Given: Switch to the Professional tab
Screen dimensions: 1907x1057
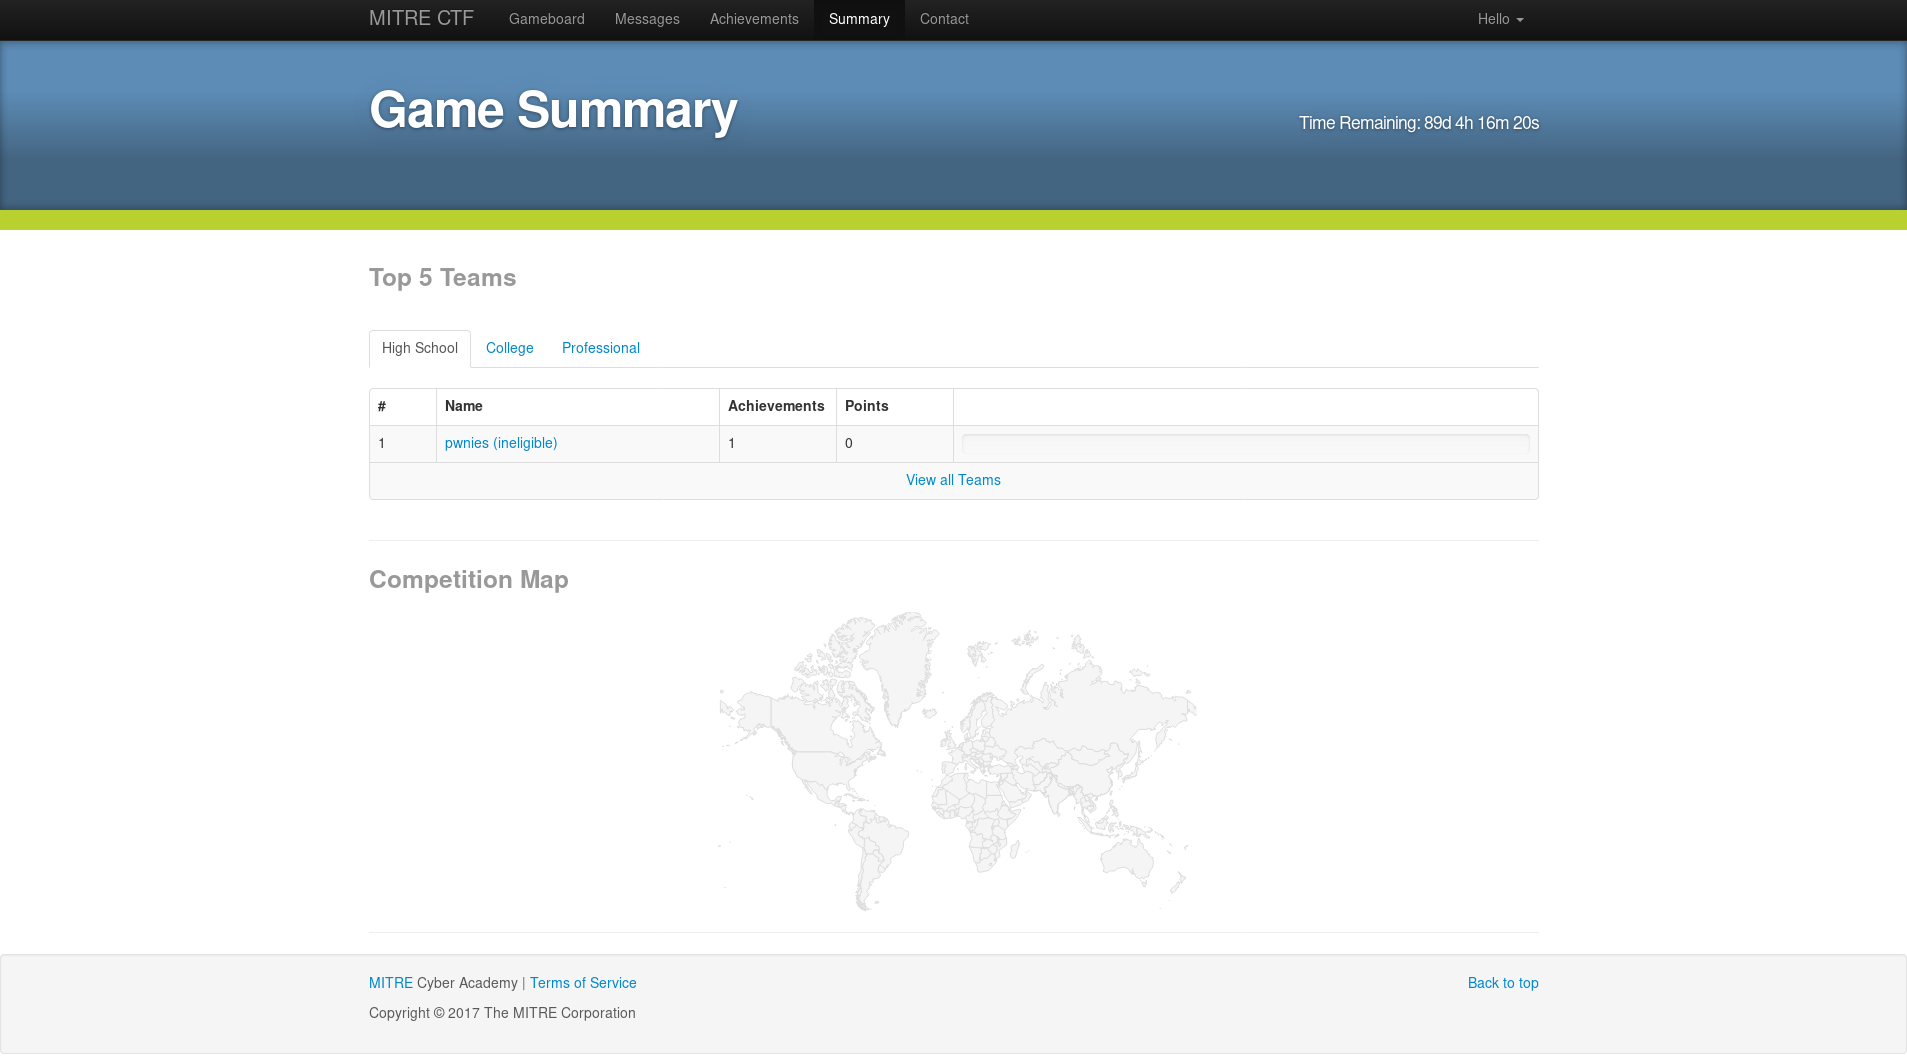Looking at the screenshot, I should point(601,348).
